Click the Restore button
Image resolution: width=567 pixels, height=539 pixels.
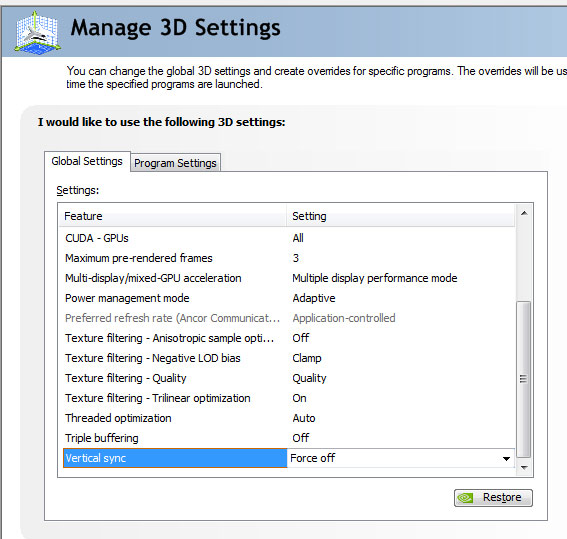point(493,498)
